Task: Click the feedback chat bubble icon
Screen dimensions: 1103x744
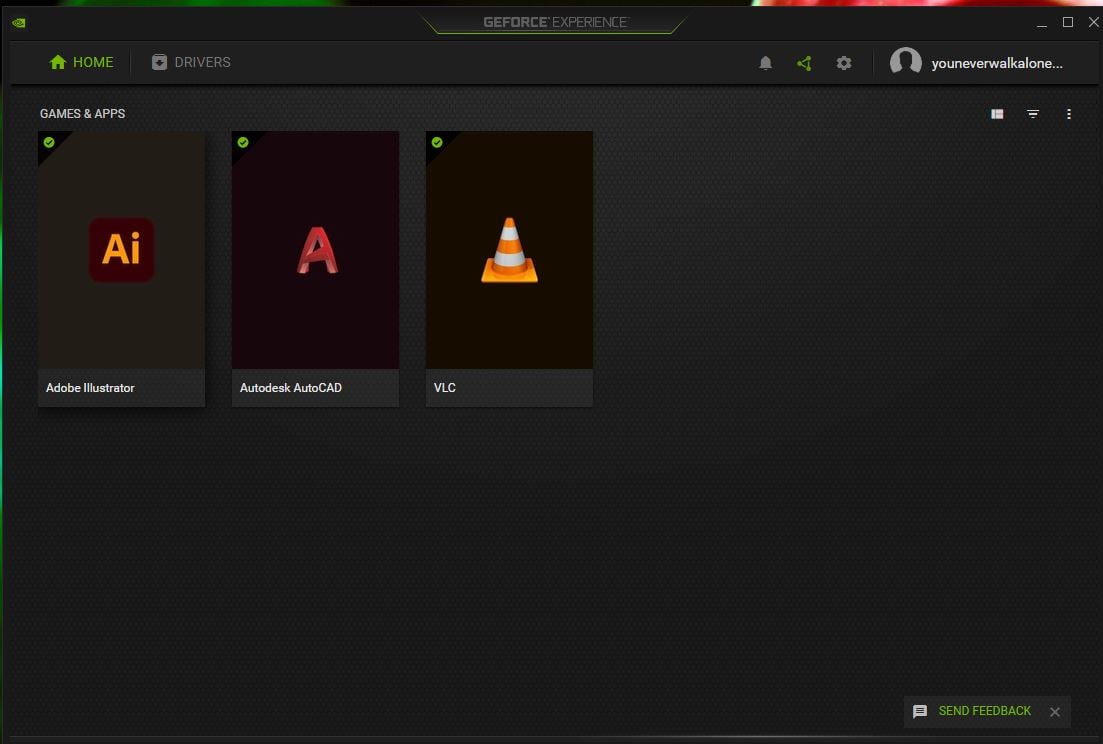Action: coord(919,712)
